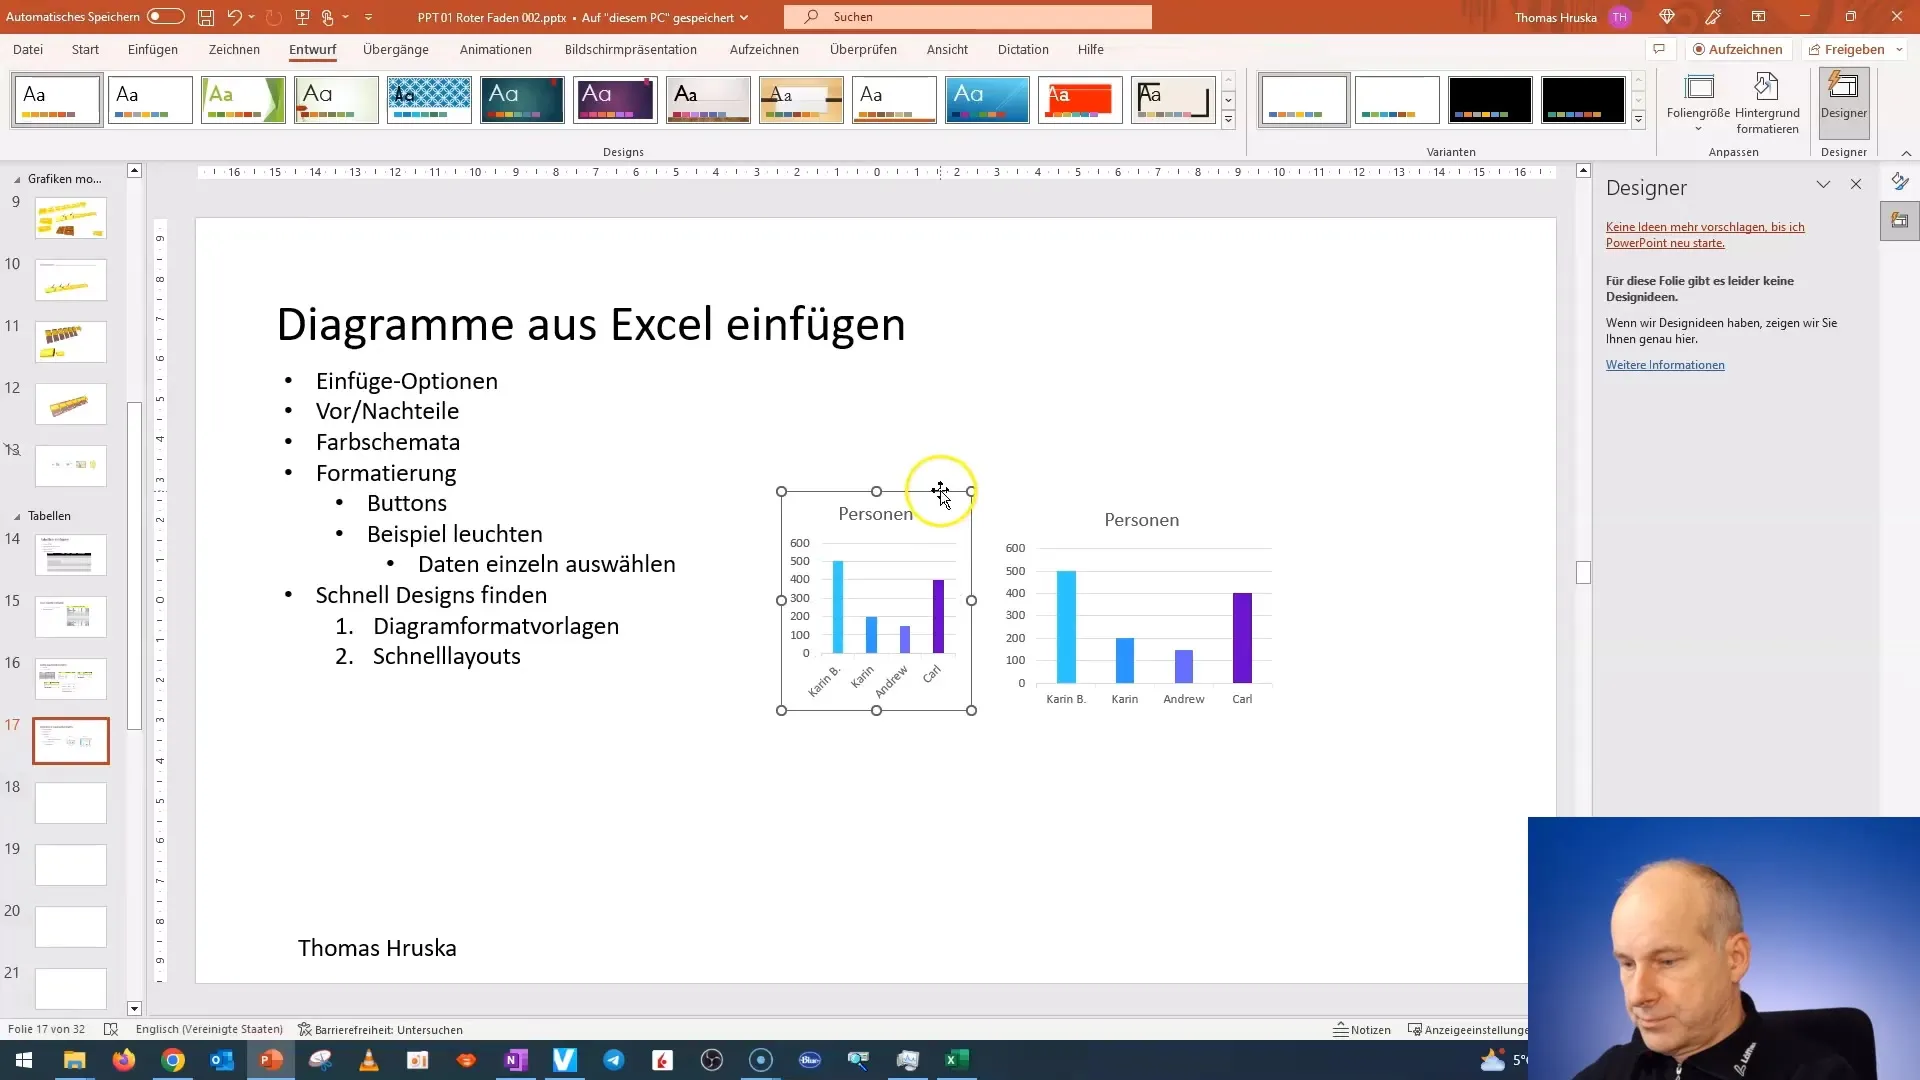Viewport: 1920px width, 1080px height.
Task: Click the Record (Aufzeichnen) button in ribbon
Action: (1733, 49)
